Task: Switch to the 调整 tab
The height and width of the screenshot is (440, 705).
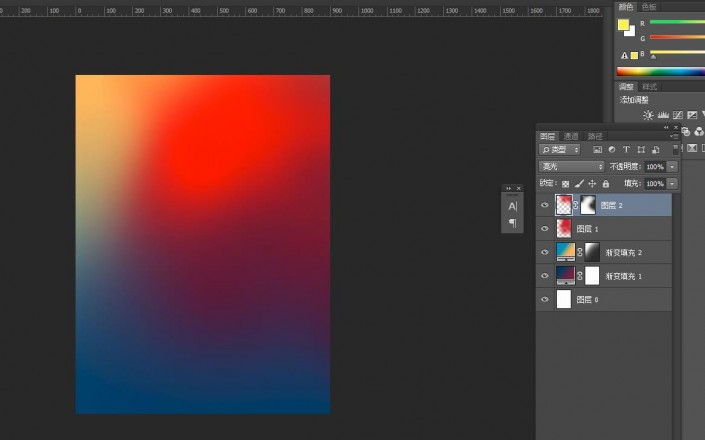Action: 626,87
